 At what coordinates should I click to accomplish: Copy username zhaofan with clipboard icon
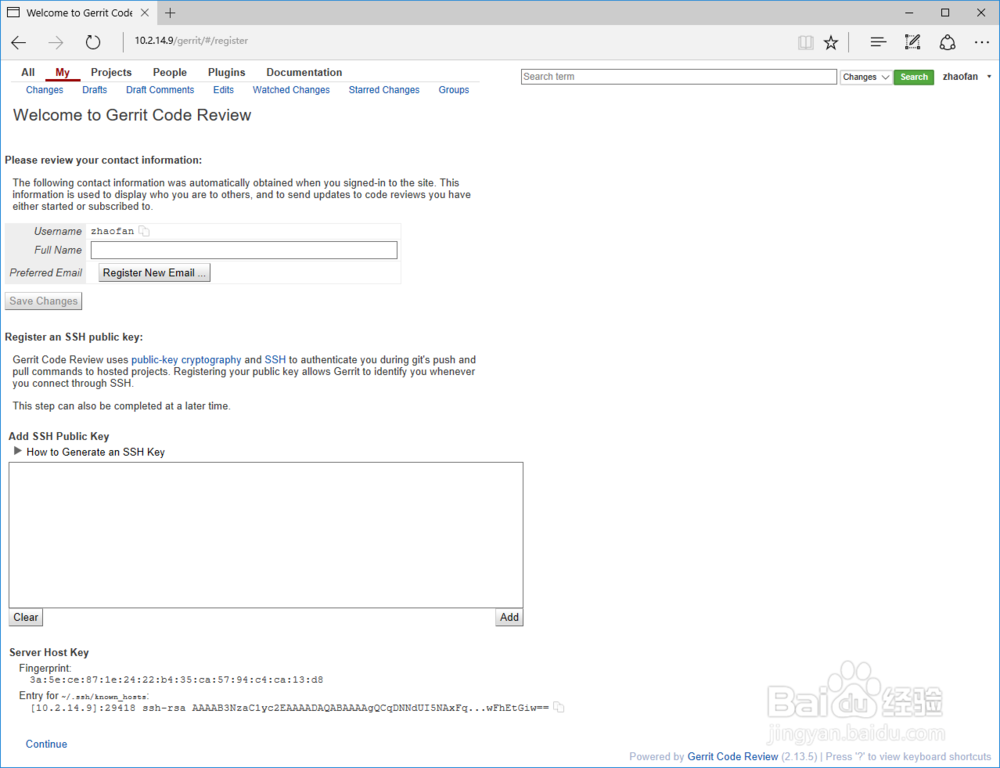[x=144, y=231]
